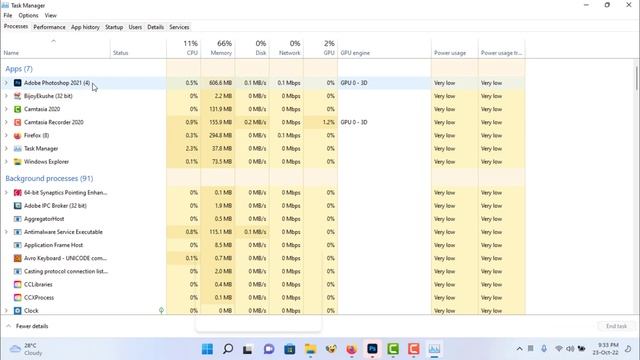Switch to Camtasia from the taskbar
The height and width of the screenshot is (360, 640).
(393, 349)
